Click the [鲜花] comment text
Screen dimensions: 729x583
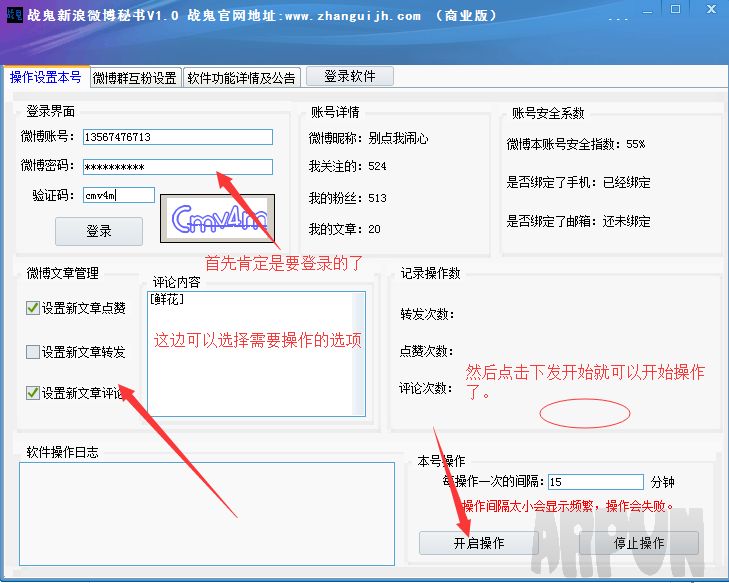(x=167, y=299)
